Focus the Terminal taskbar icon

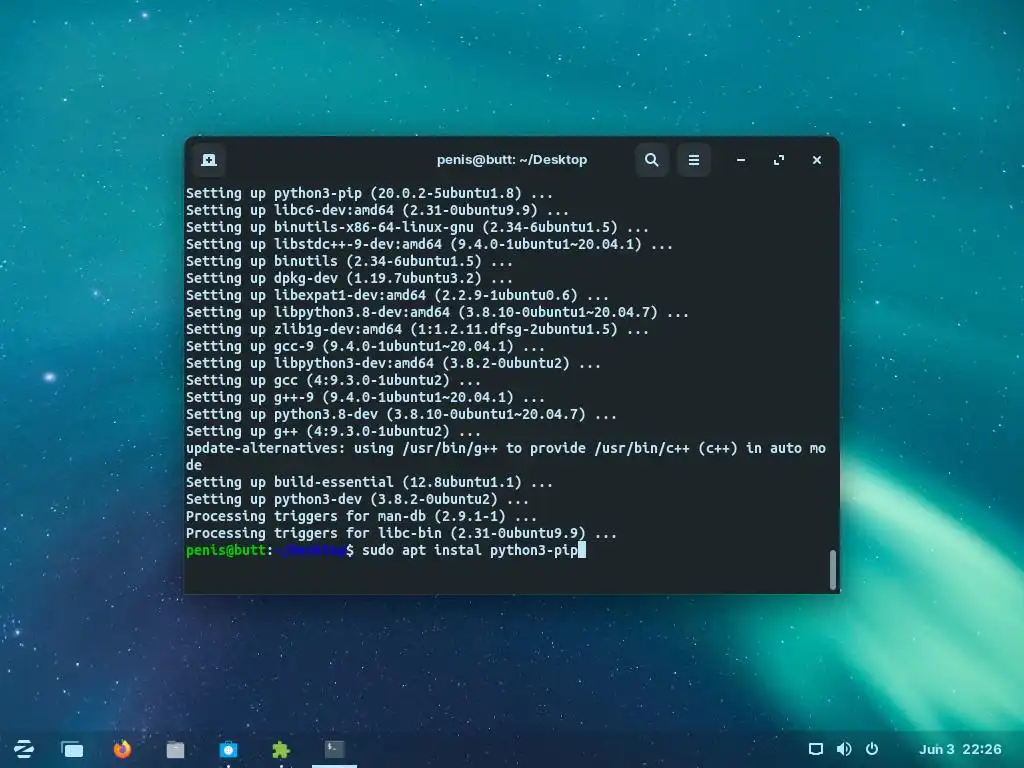(x=334, y=749)
